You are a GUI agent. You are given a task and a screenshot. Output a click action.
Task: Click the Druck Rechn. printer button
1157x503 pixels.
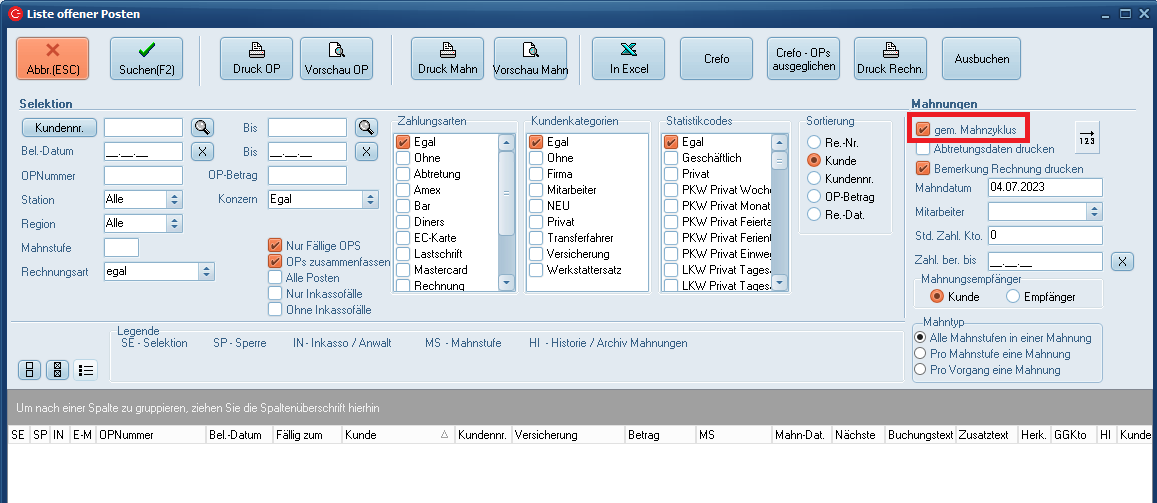(x=891, y=59)
